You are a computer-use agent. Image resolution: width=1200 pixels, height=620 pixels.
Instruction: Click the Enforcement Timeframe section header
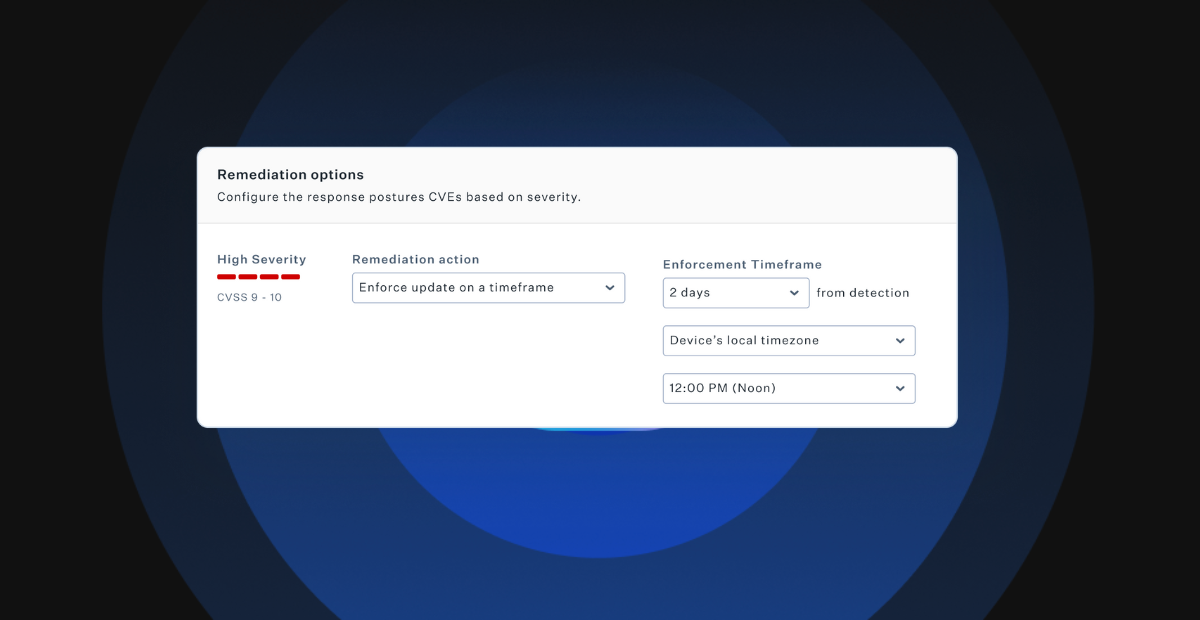coord(742,264)
